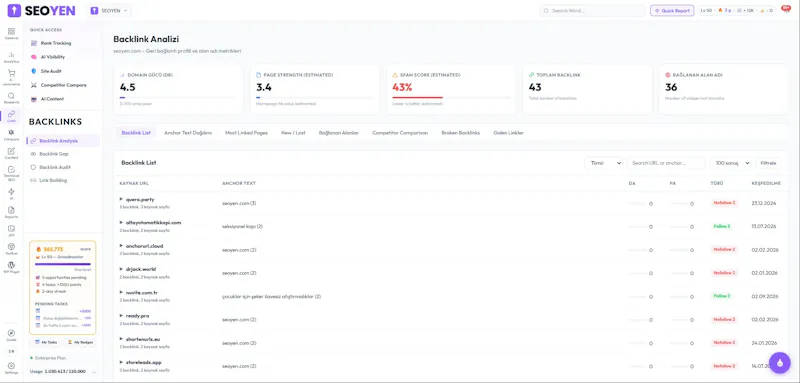Switch to Anchor Text Dağılımı tab

[x=188, y=133]
